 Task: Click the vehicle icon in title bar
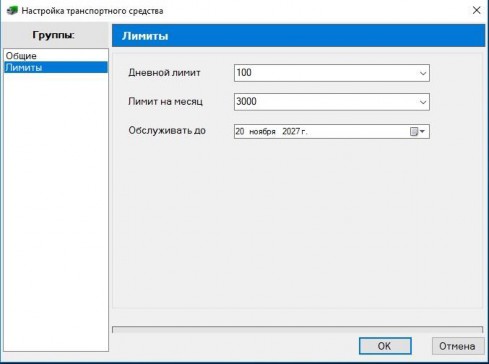[x=12, y=10]
